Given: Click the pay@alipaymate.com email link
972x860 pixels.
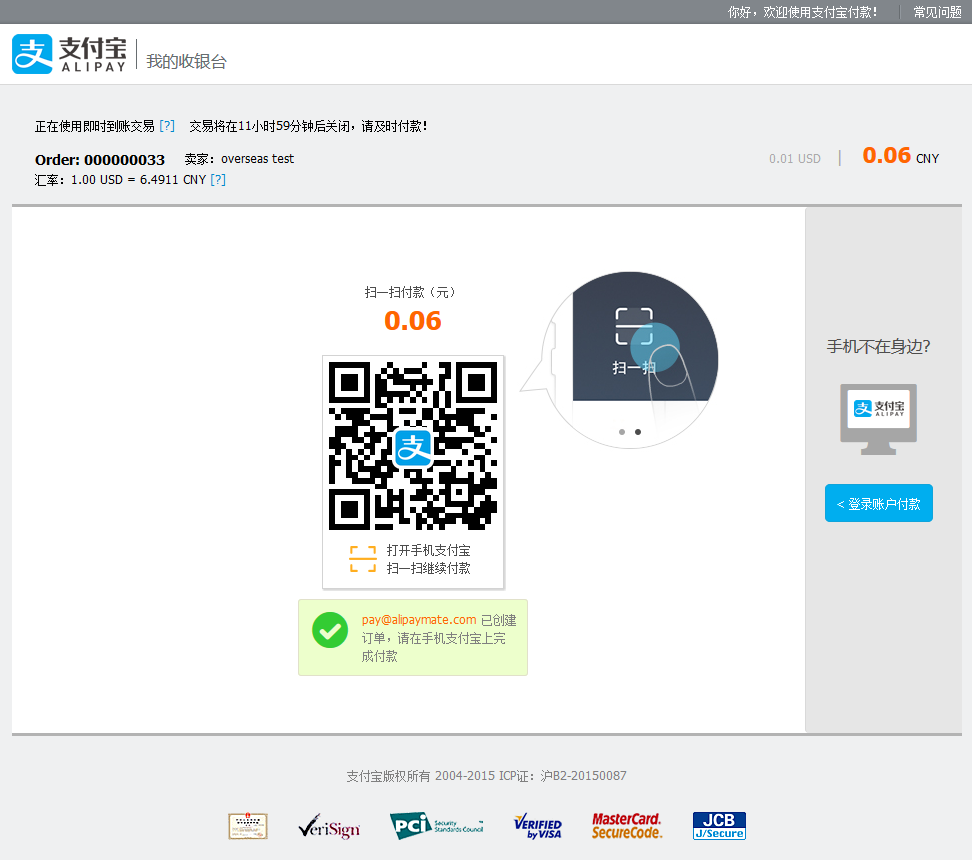Looking at the screenshot, I should (416, 619).
